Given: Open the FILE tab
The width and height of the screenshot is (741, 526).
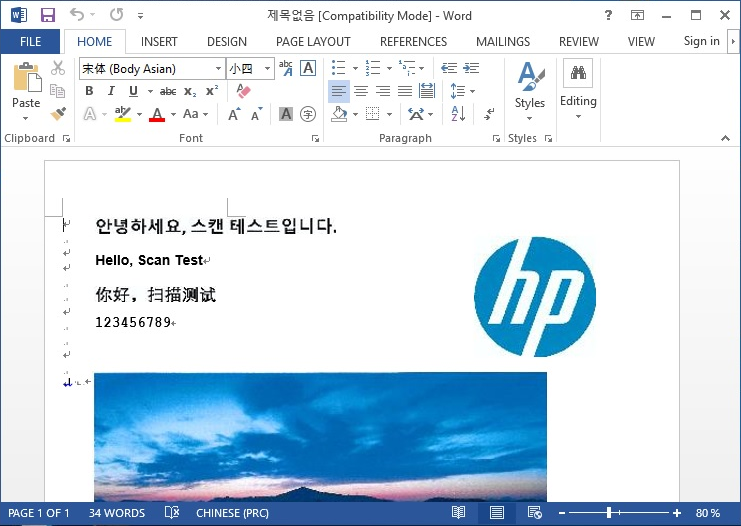Looking at the screenshot, I should (30, 42).
